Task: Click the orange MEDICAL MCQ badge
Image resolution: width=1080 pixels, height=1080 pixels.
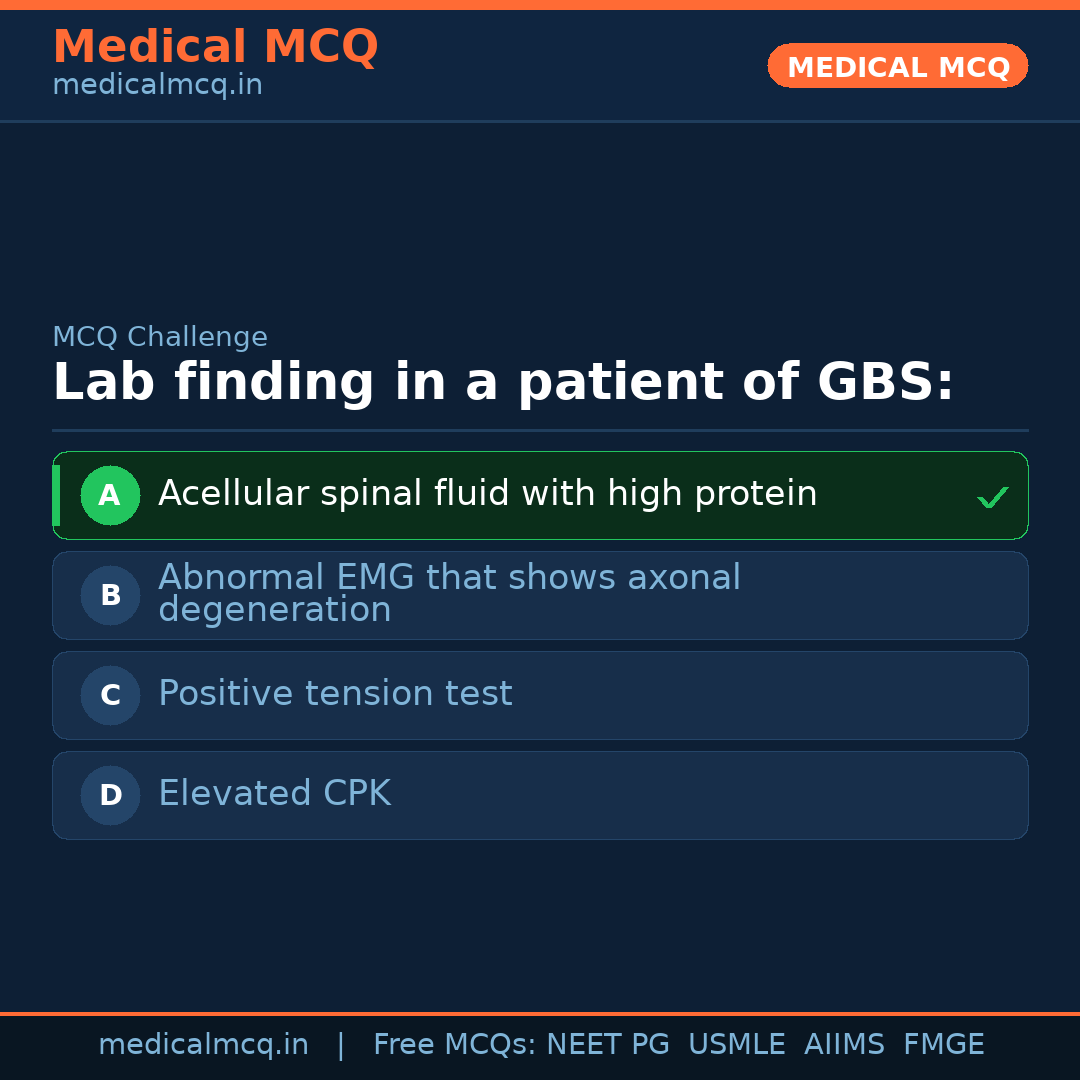Action: (x=897, y=66)
